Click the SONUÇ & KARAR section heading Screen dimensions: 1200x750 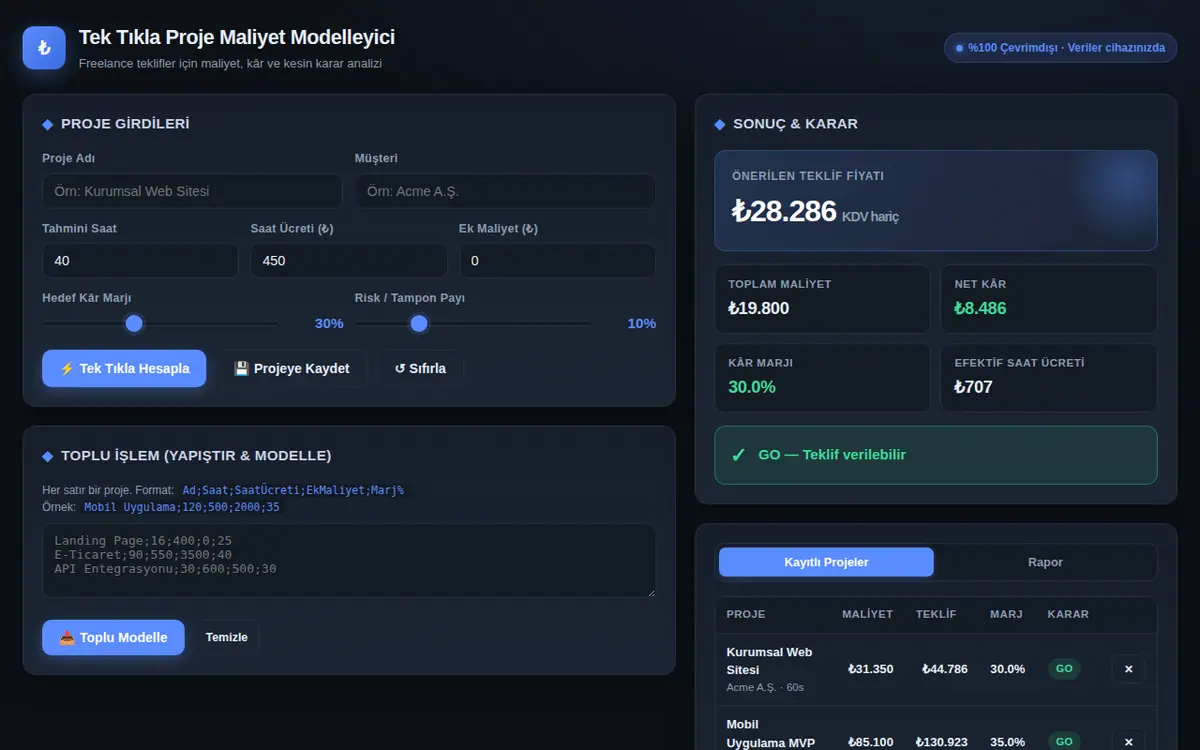pos(795,124)
